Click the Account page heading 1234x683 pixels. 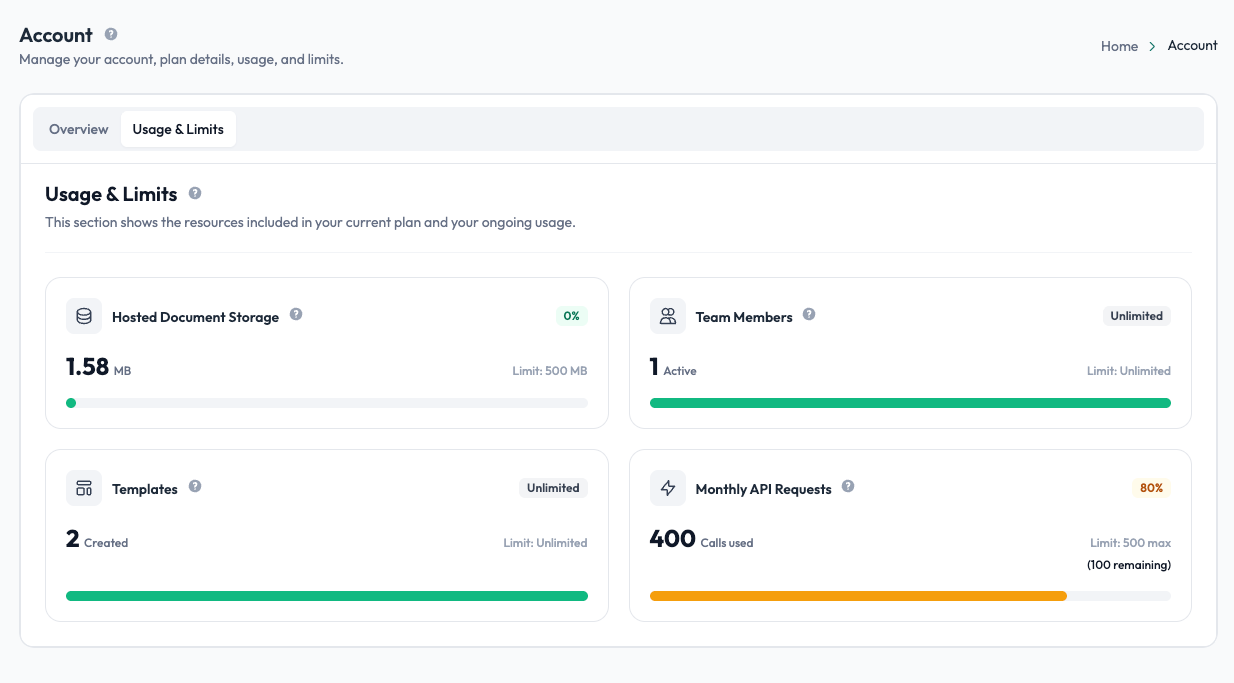[x=56, y=35]
